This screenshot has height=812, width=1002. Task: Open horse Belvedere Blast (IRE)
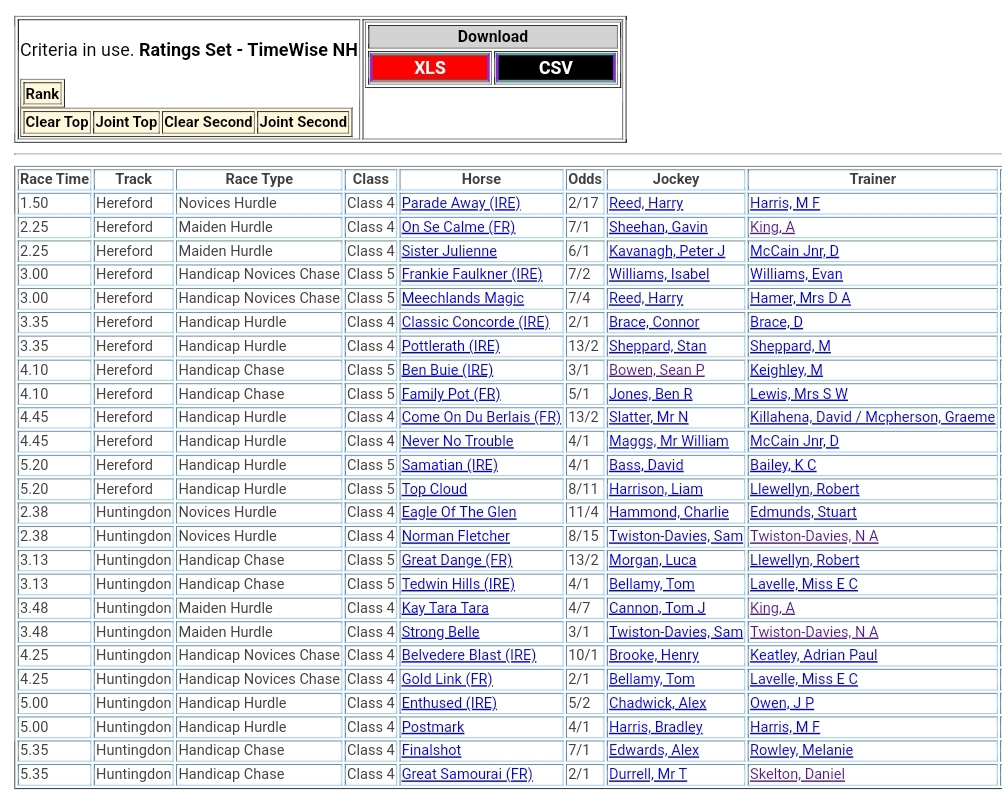tap(468, 655)
